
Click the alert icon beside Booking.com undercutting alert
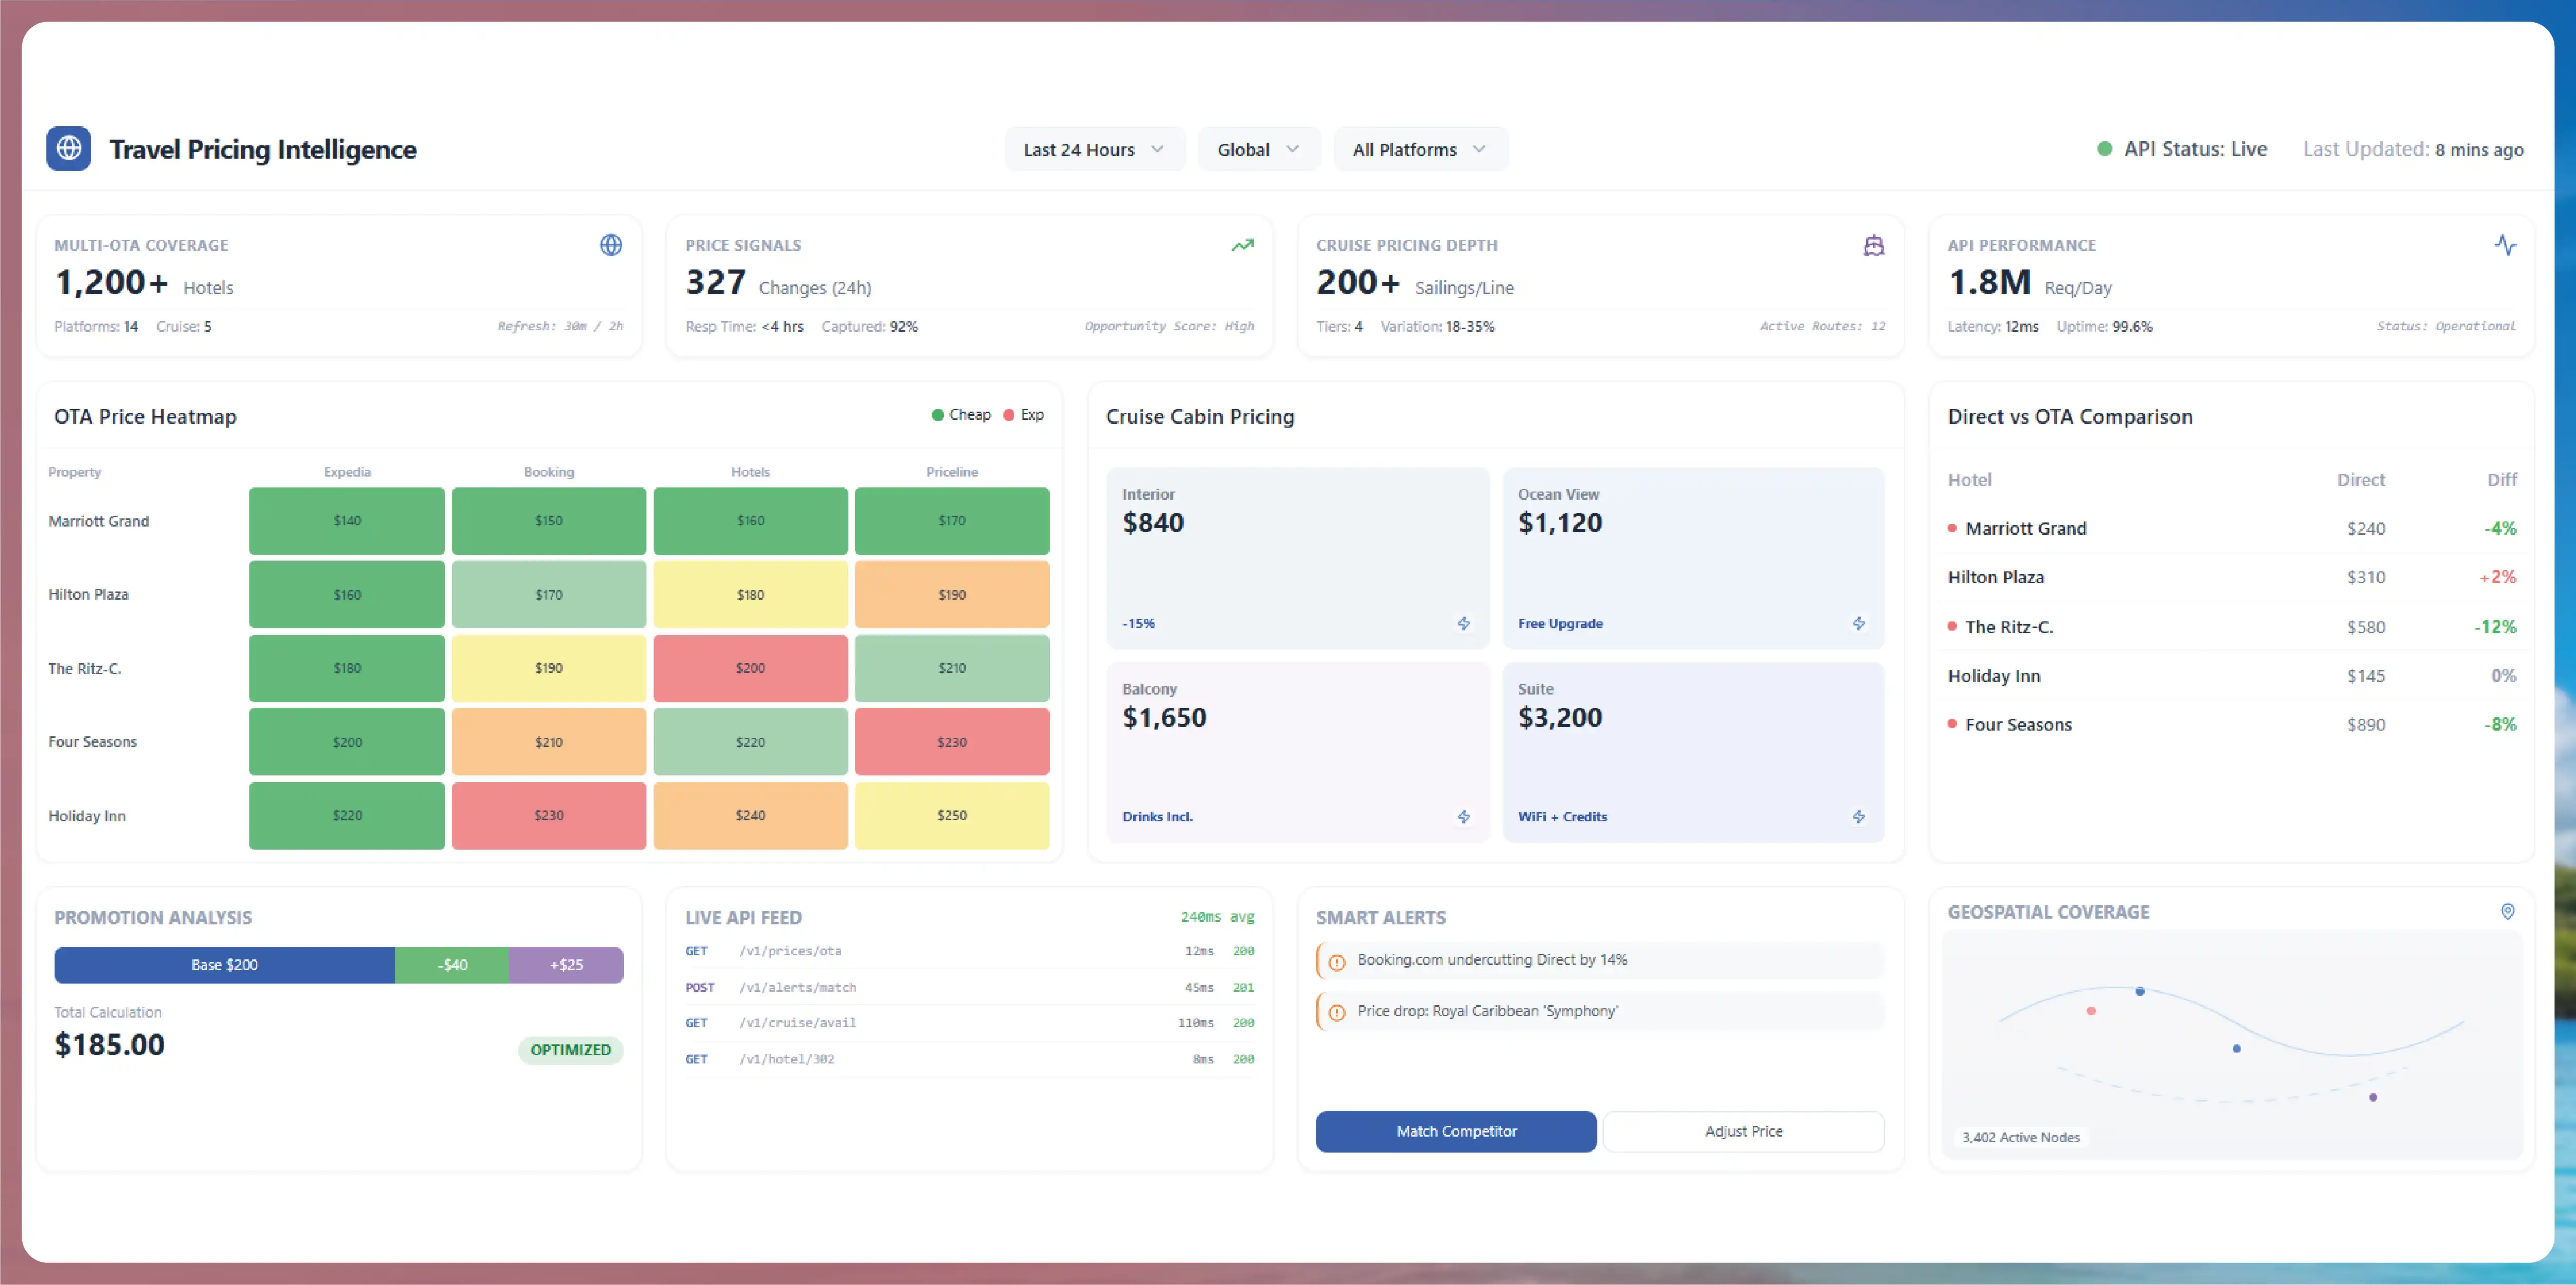click(x=1337, y=962)
